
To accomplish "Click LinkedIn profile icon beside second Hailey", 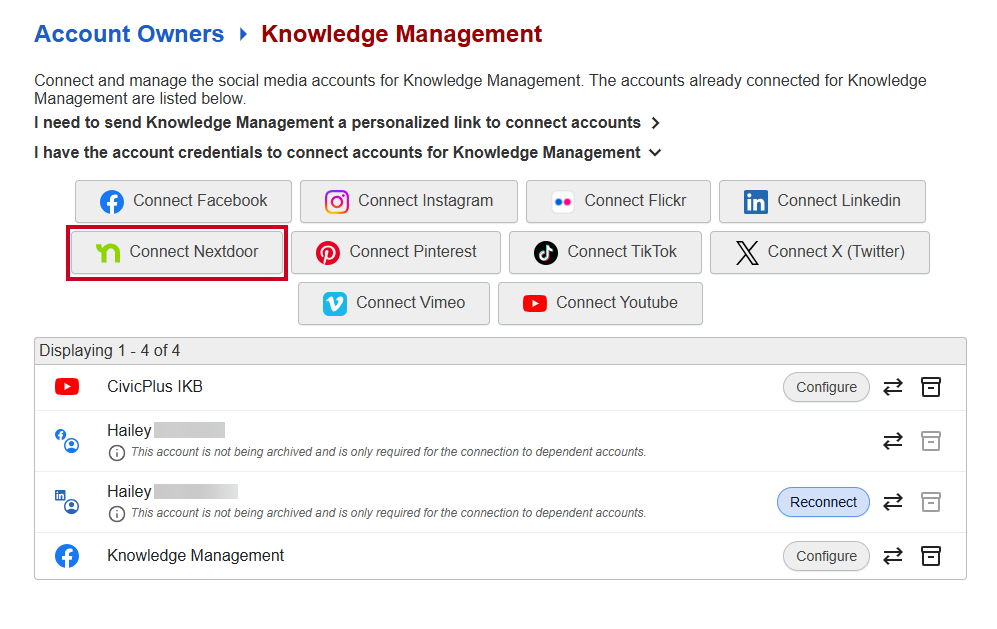I will [x=67, y=501].
